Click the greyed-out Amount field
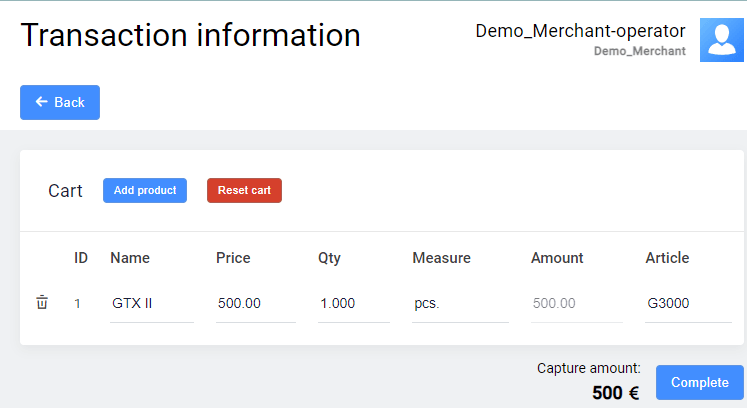The width and height of the screenshot is (747, 408). click(575, 303)
